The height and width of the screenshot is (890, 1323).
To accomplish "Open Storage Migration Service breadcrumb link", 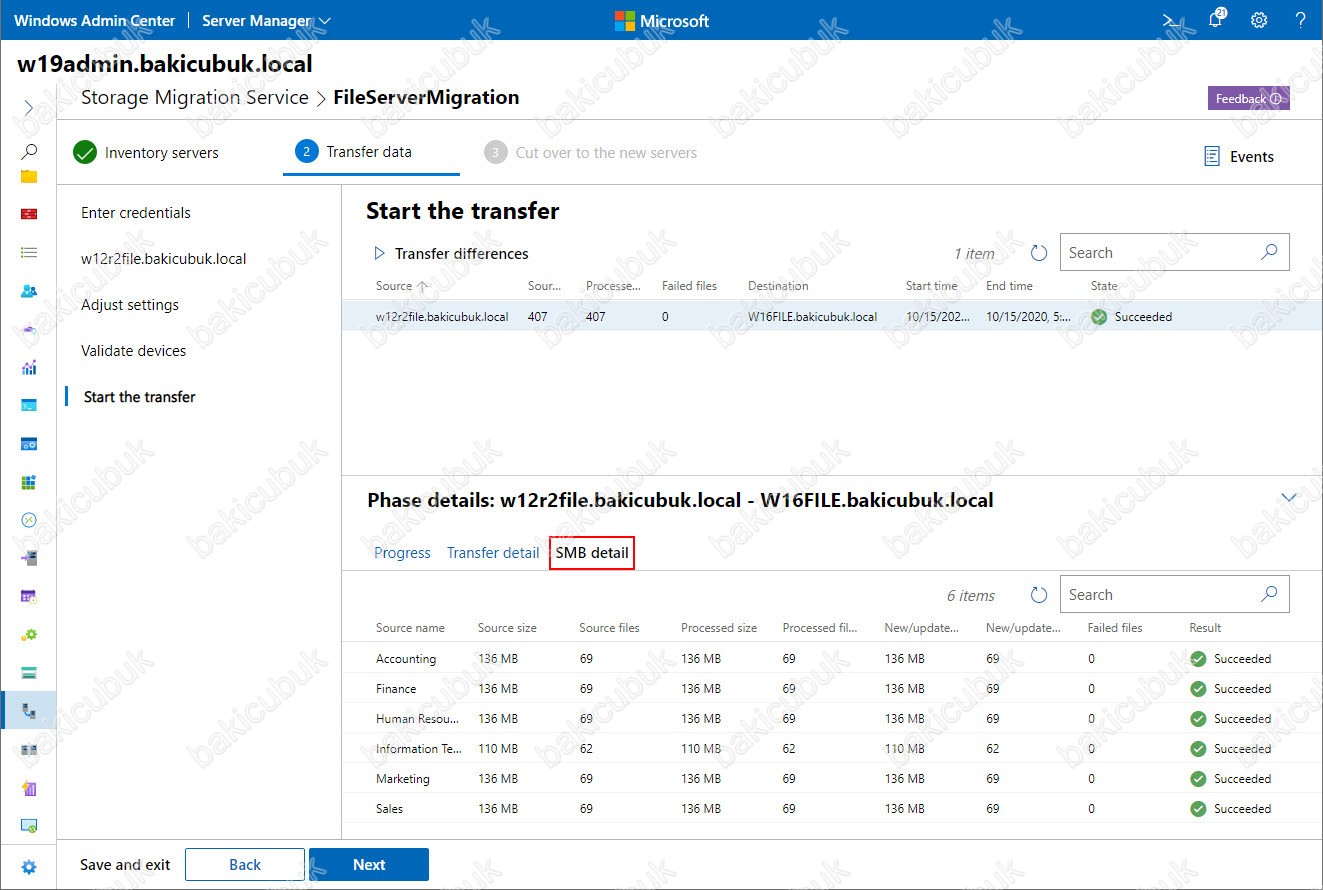I will (195, 98).
